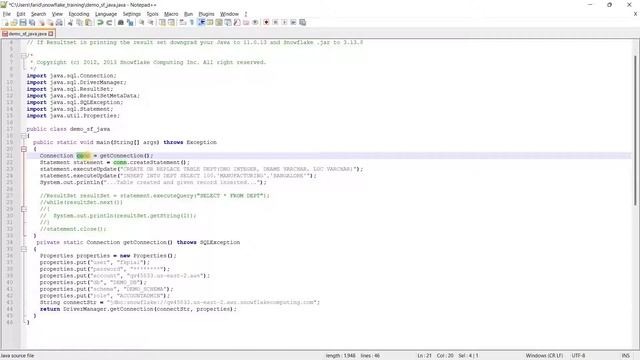The width and height of the screenshot is (640, 360).
Task: Click the Zoom In toolbar icon
Action: pos(142,22)
